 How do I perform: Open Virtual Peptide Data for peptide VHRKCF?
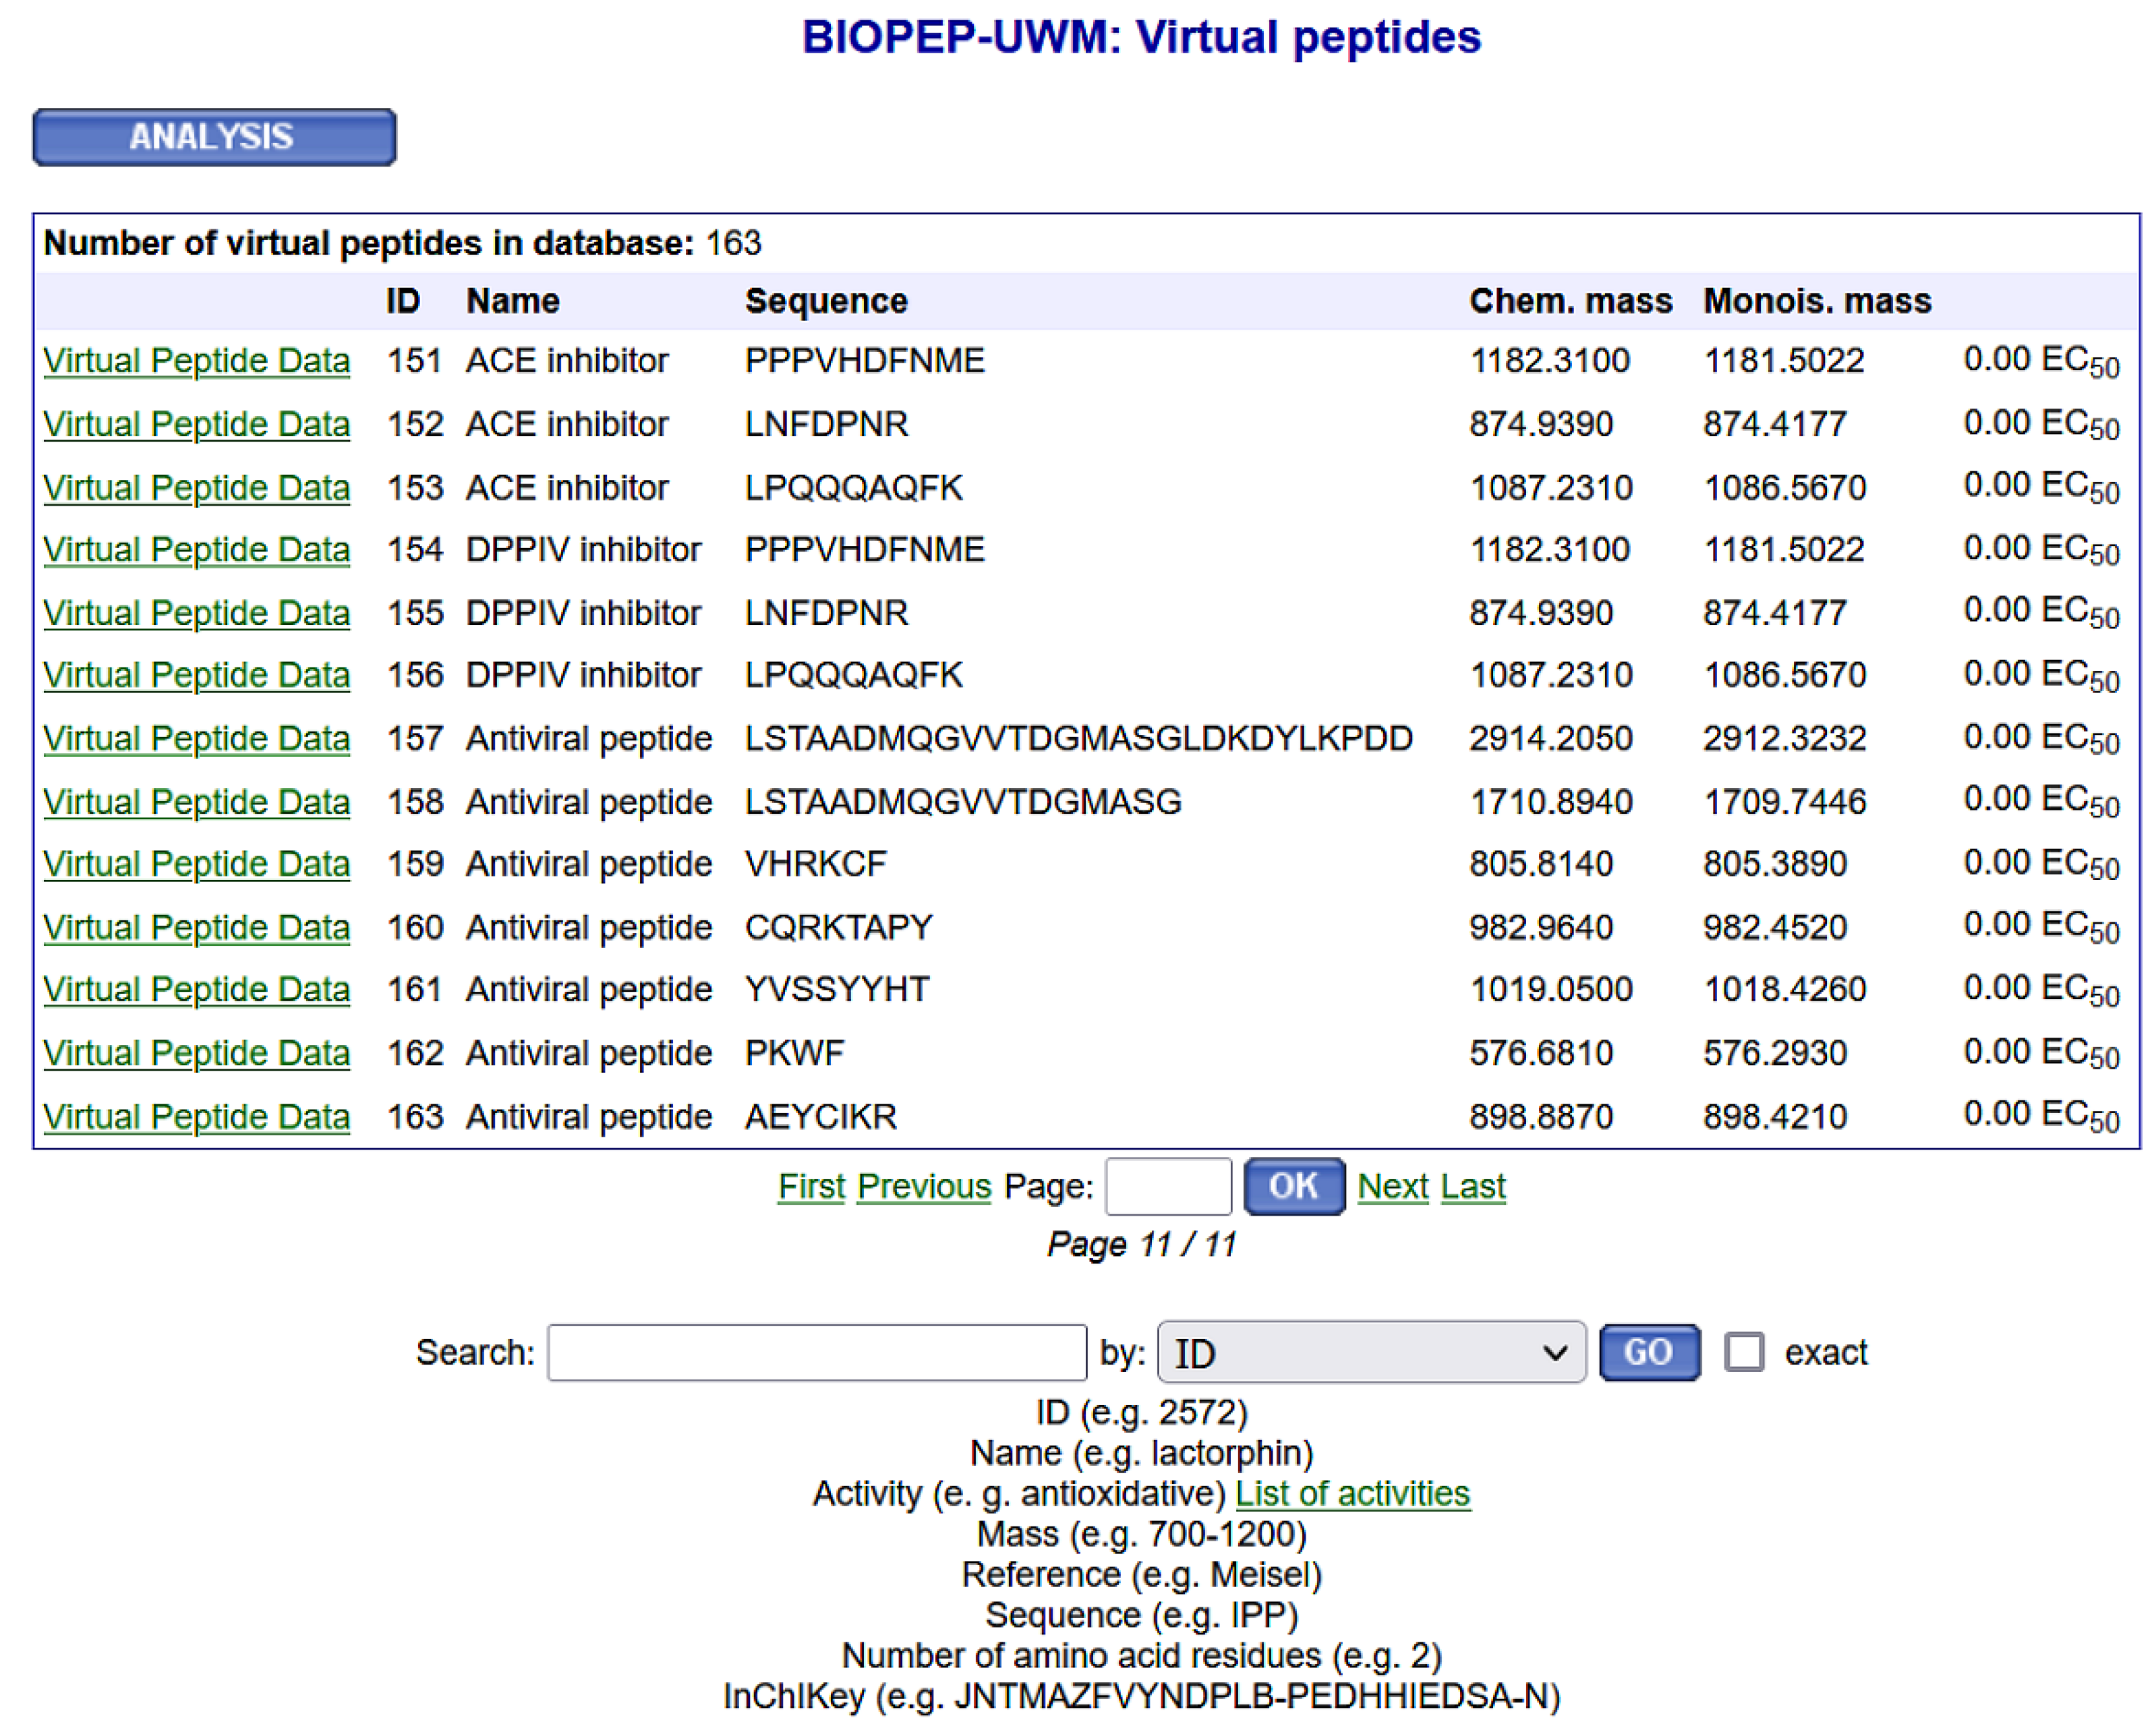point(196,864)
